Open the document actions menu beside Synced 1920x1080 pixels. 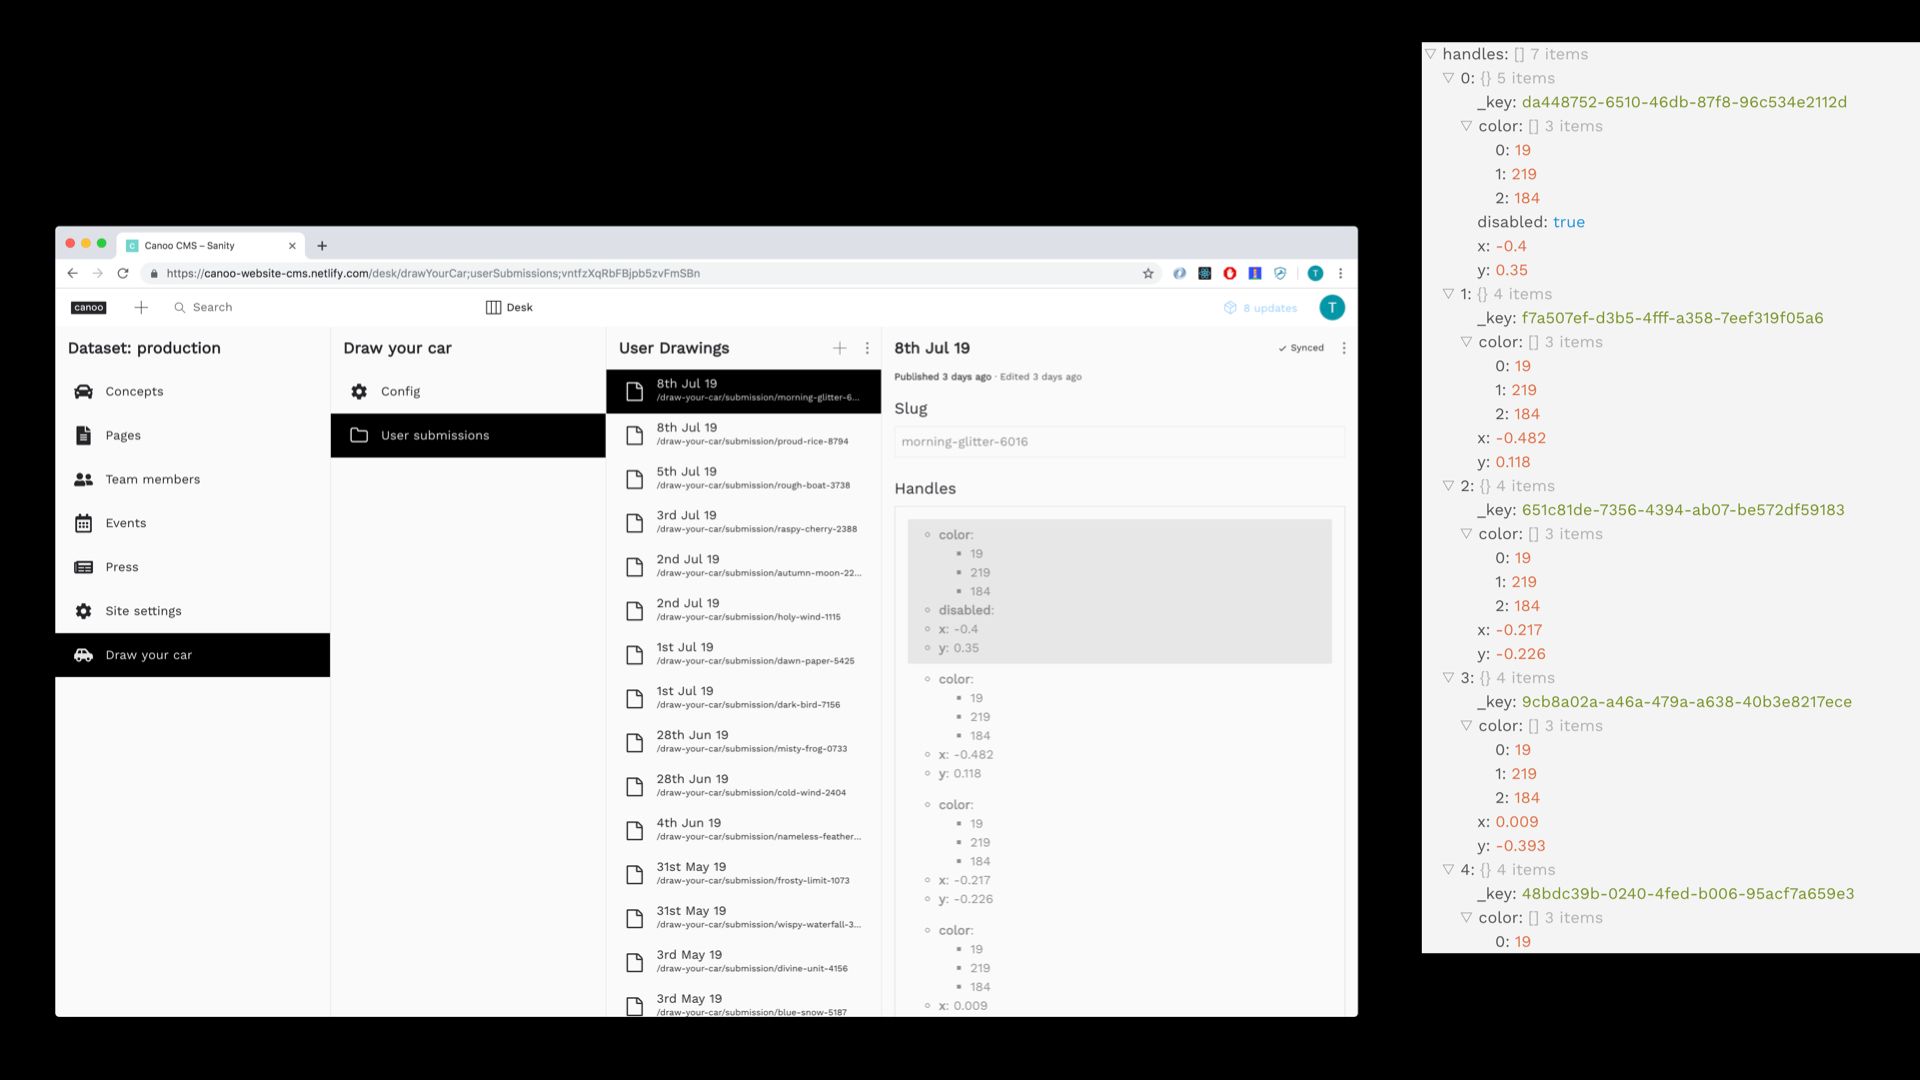click(1343, 348)
